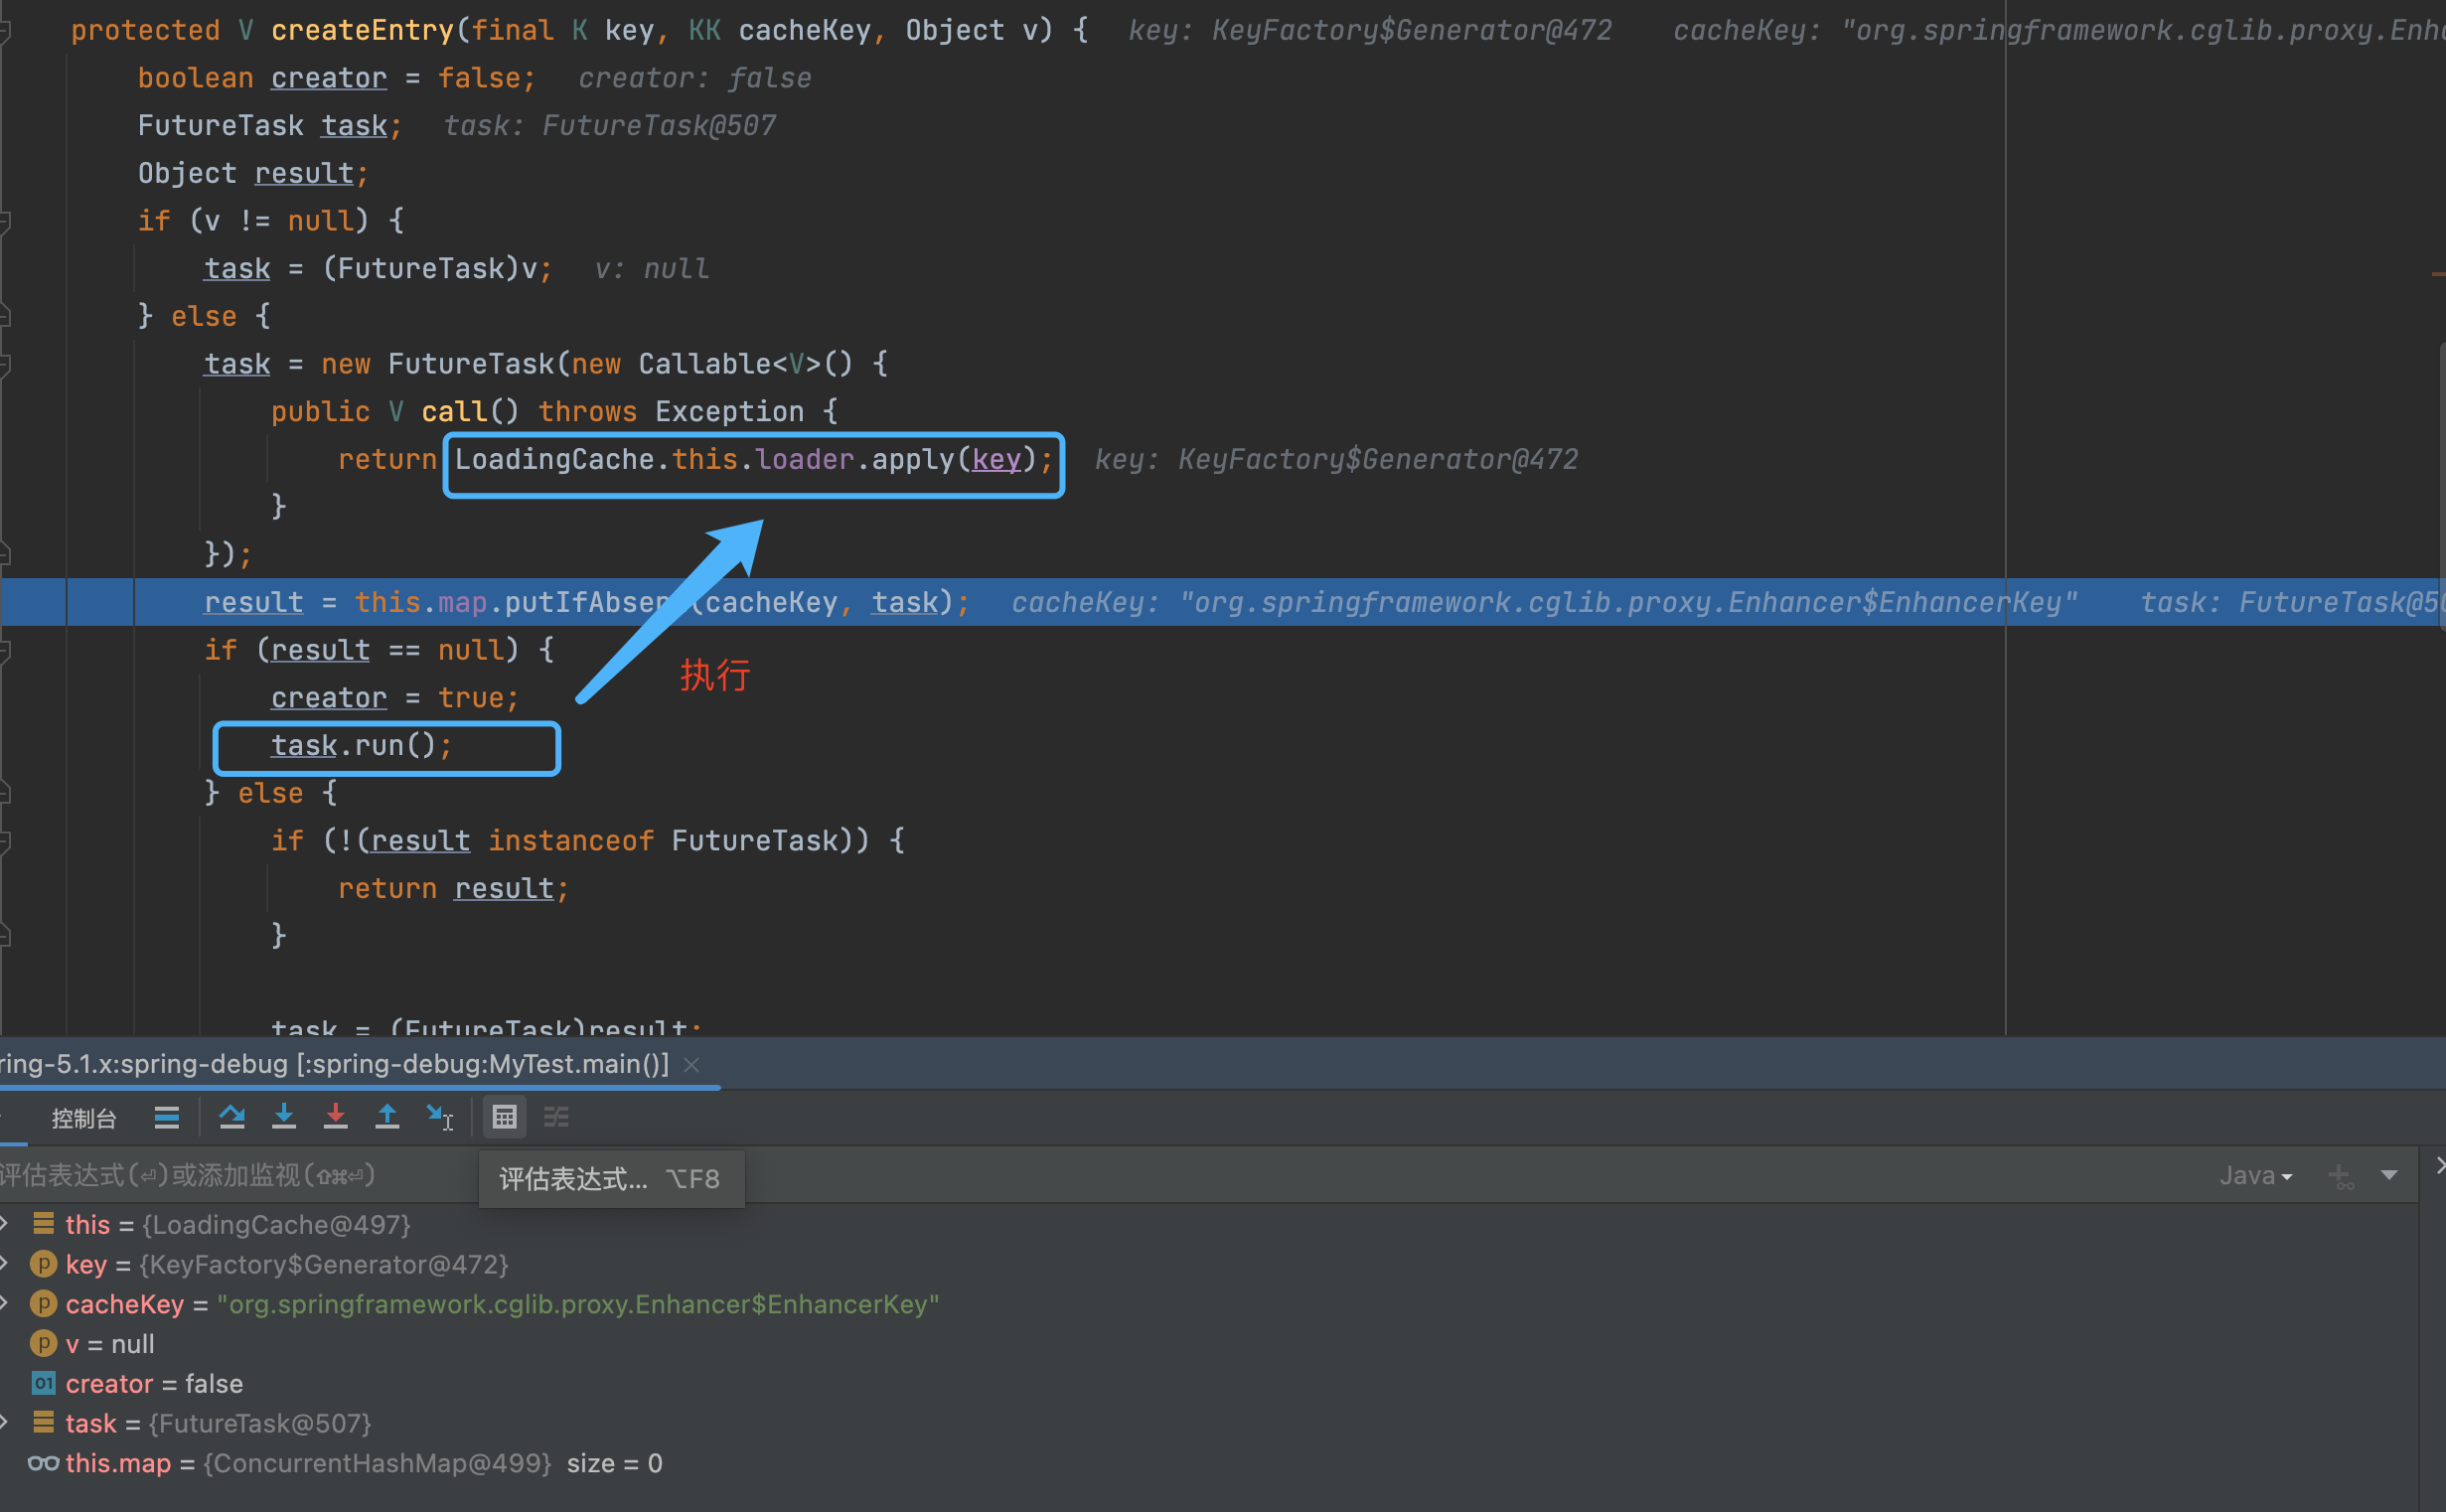The height and width of the screenshot is (1512, 2446).
Task: Select the spring-debug MyTest.main() debug tab
Action: pyautogui.click(x=334, y=1063)
